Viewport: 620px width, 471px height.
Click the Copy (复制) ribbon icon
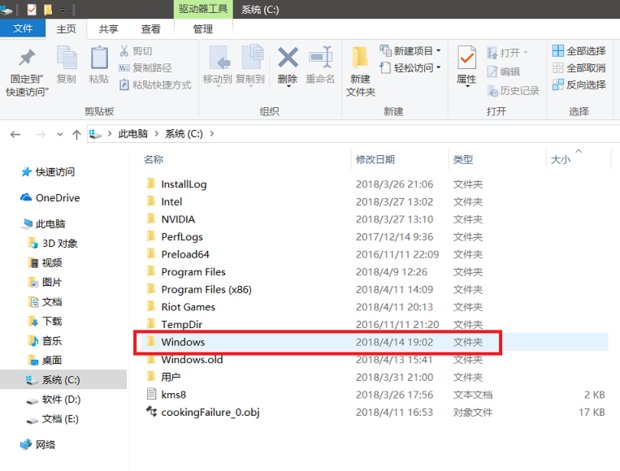(66, 58)
